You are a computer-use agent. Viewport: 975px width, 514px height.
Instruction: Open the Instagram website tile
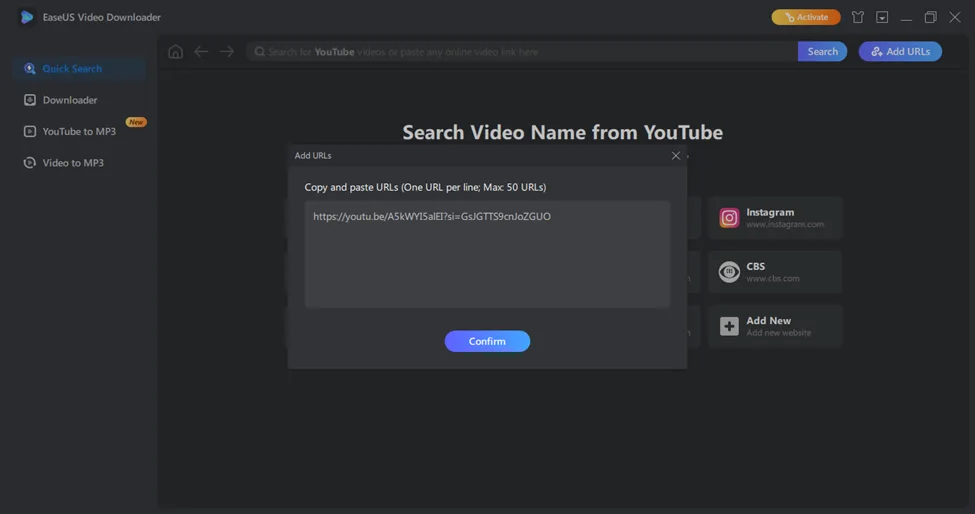[x=775, y=218]
